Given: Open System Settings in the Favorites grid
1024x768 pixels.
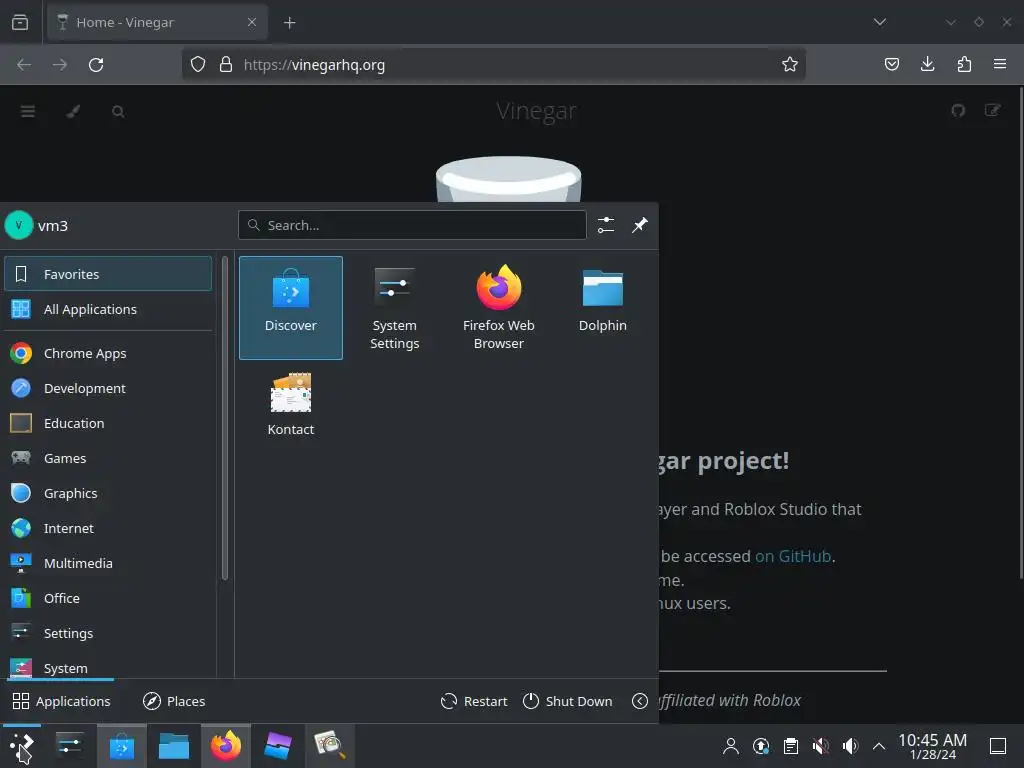Looking at the screenshot, I should click(x=394, y=308).
